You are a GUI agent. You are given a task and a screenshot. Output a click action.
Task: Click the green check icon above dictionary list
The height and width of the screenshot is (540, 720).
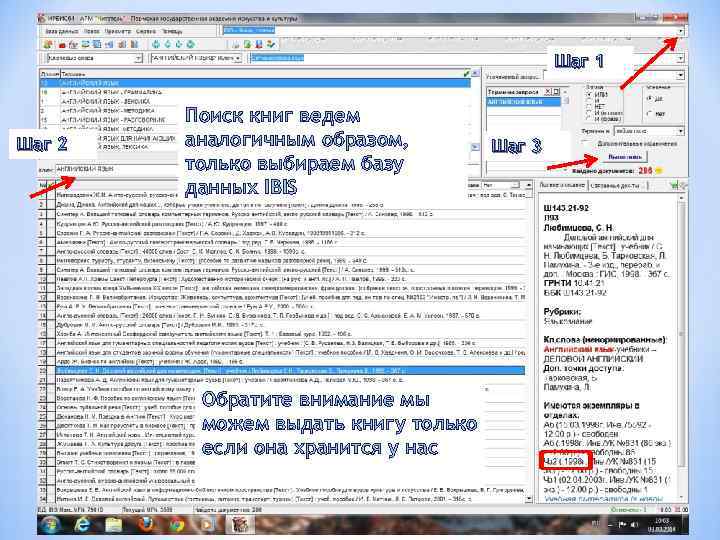[467, 73]
